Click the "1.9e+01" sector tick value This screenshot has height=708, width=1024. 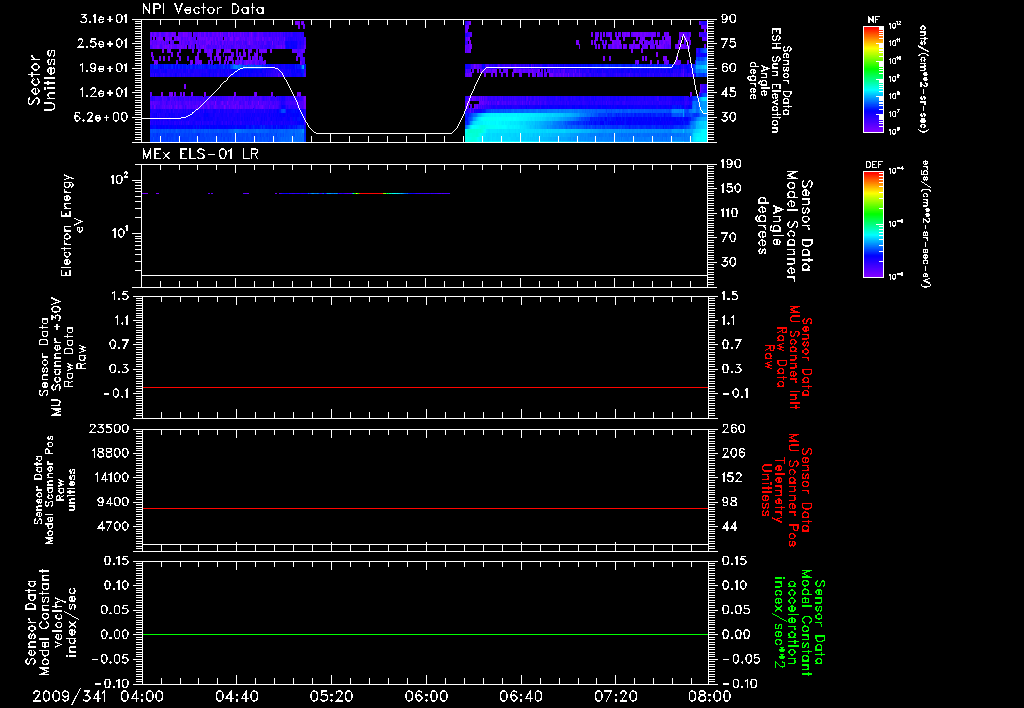point(104,68)
